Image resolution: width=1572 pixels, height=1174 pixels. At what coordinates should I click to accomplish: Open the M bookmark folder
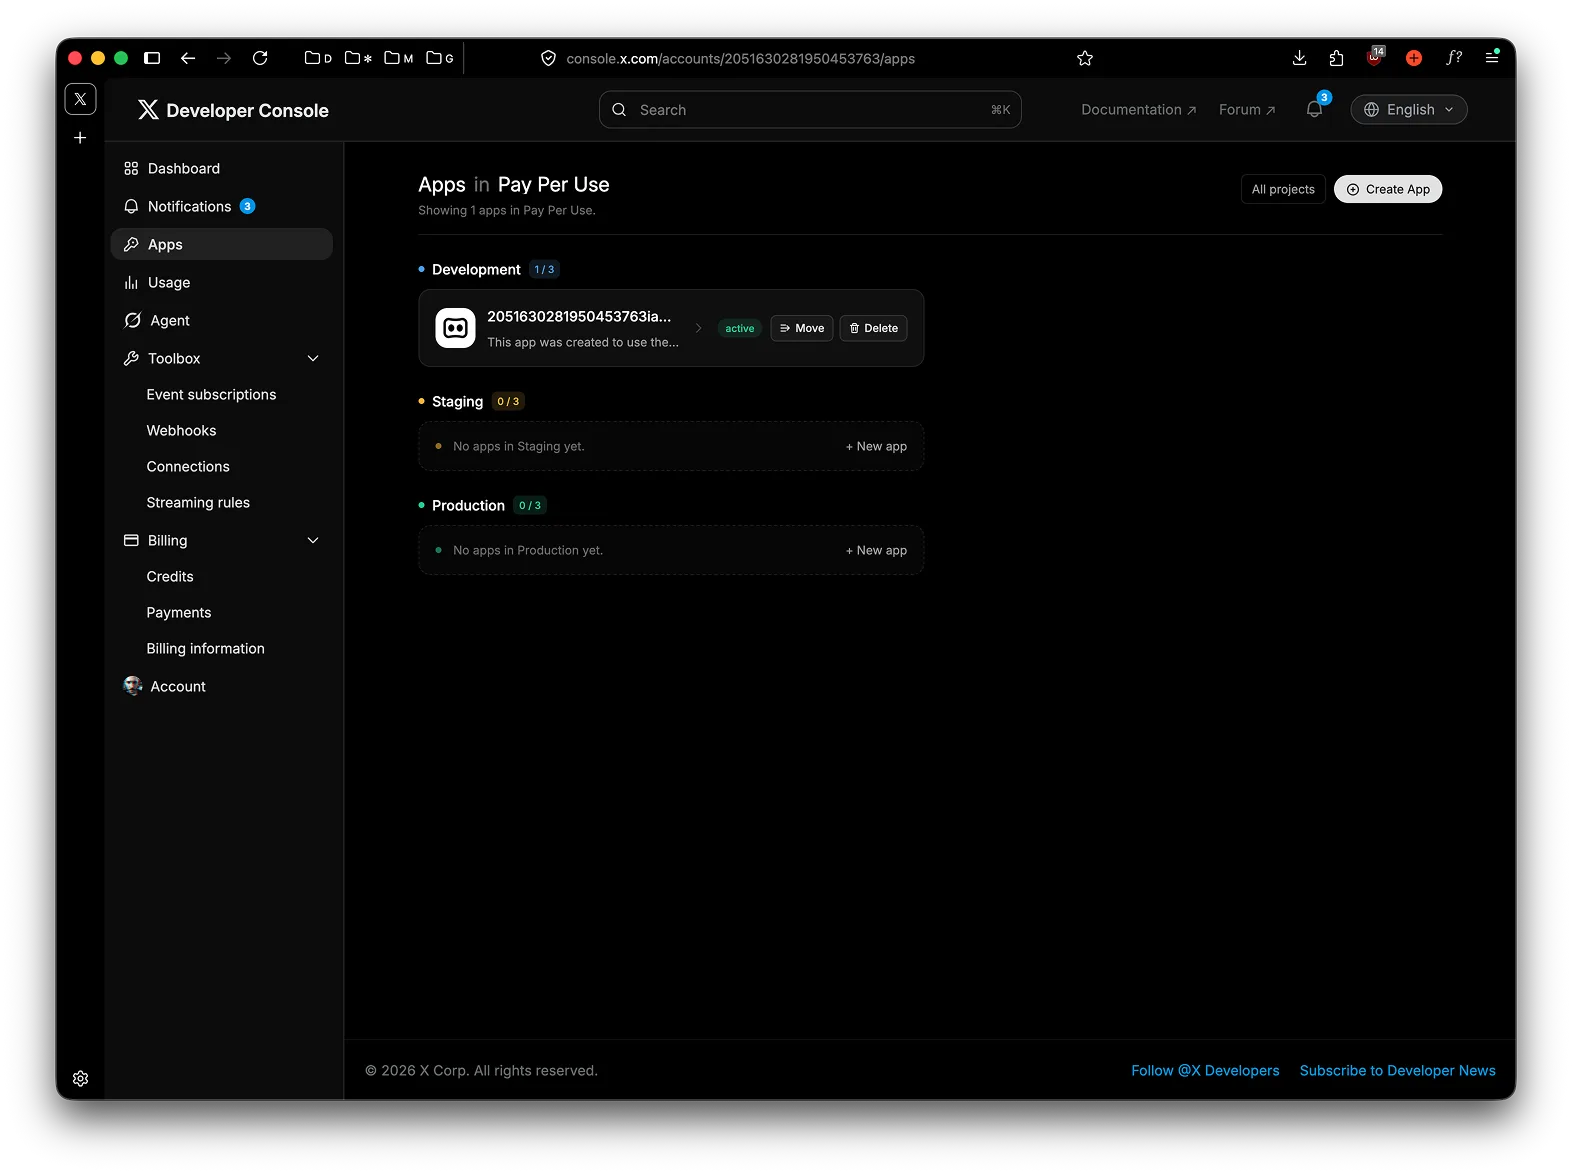coord(399,58)
